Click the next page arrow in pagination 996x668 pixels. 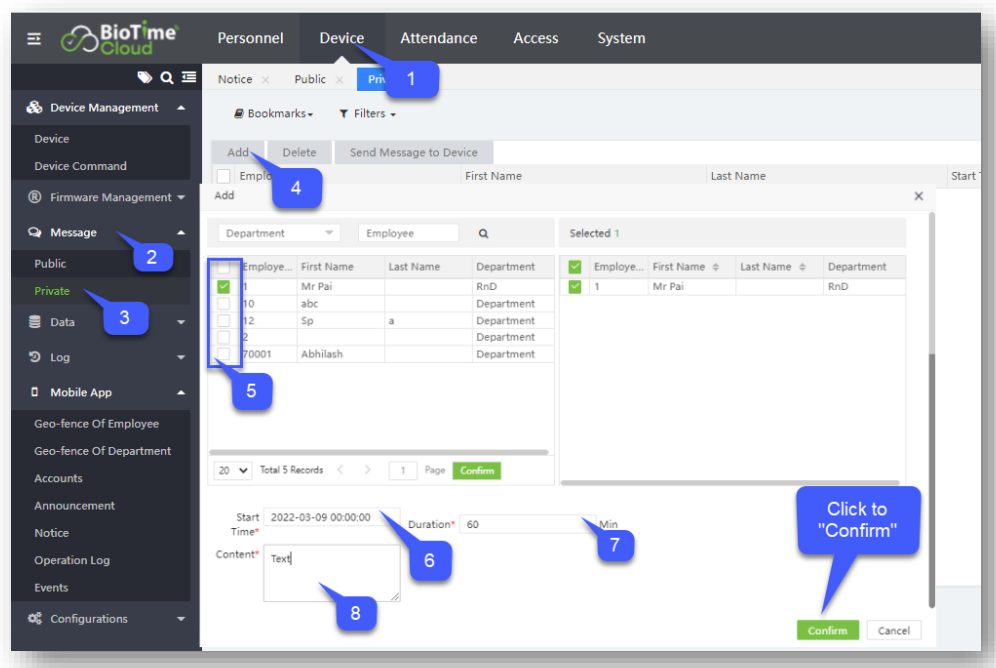click(368, 470)
